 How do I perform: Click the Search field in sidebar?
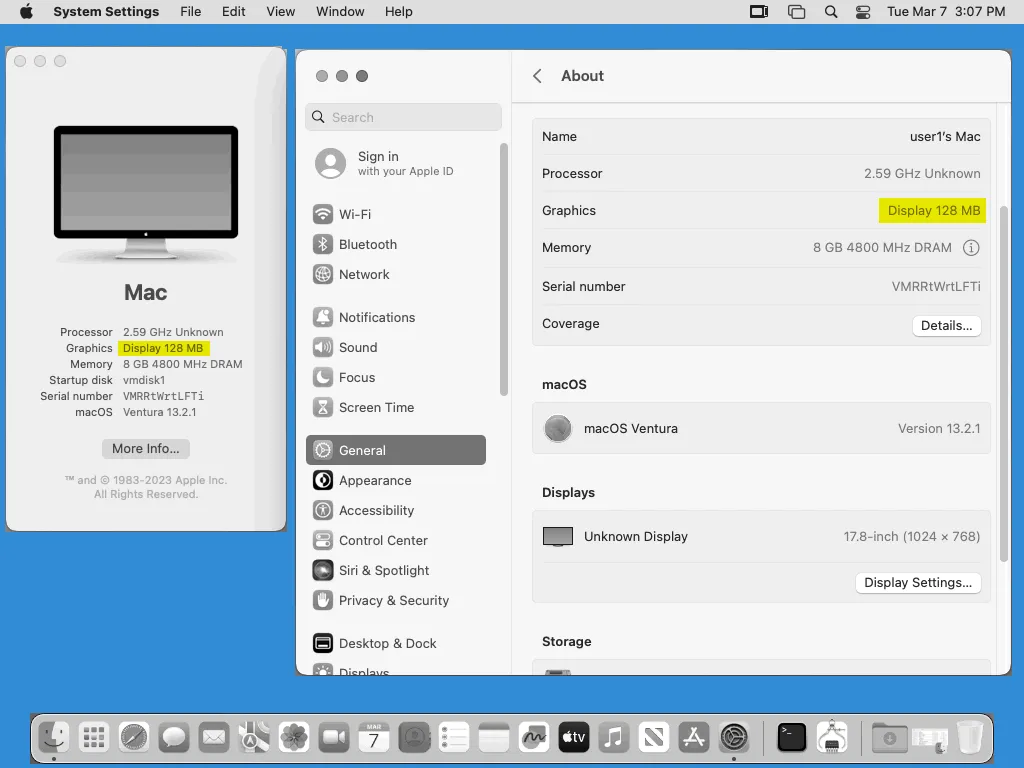(x=403, y=117)
